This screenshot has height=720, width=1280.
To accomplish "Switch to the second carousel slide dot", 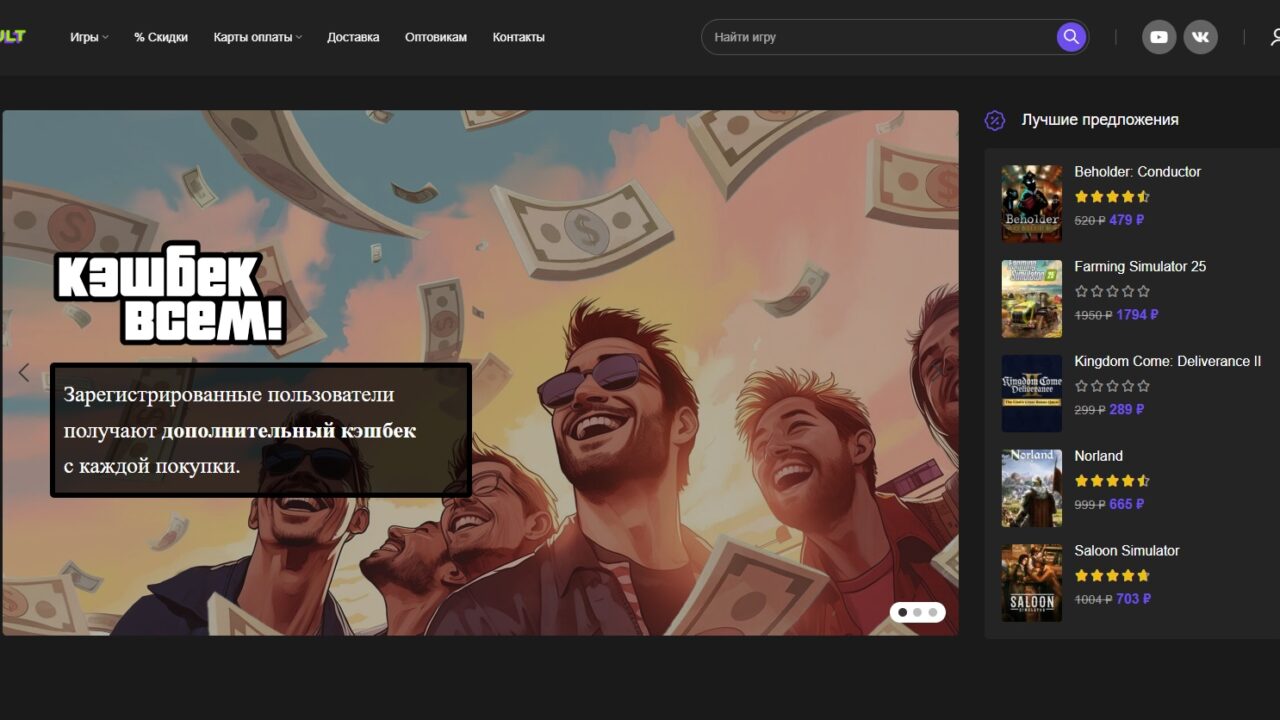I will click(917, 612).
